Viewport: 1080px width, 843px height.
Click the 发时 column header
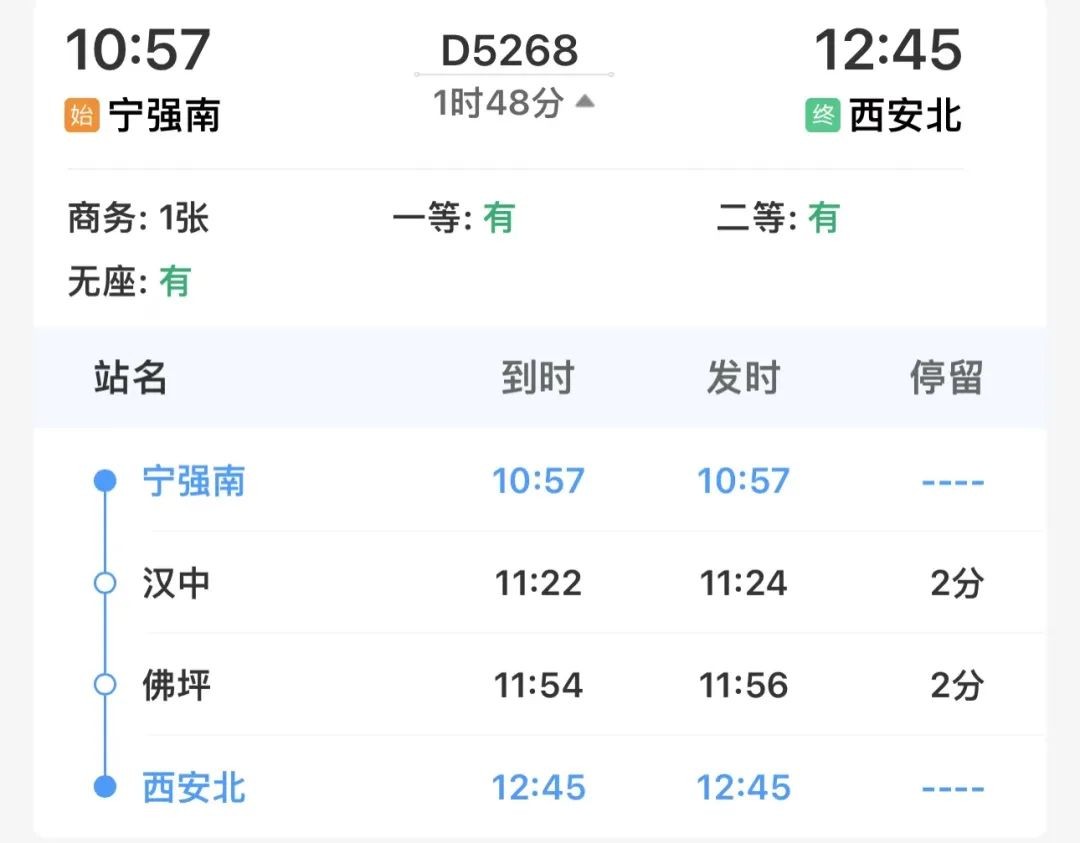click(743, 378)
